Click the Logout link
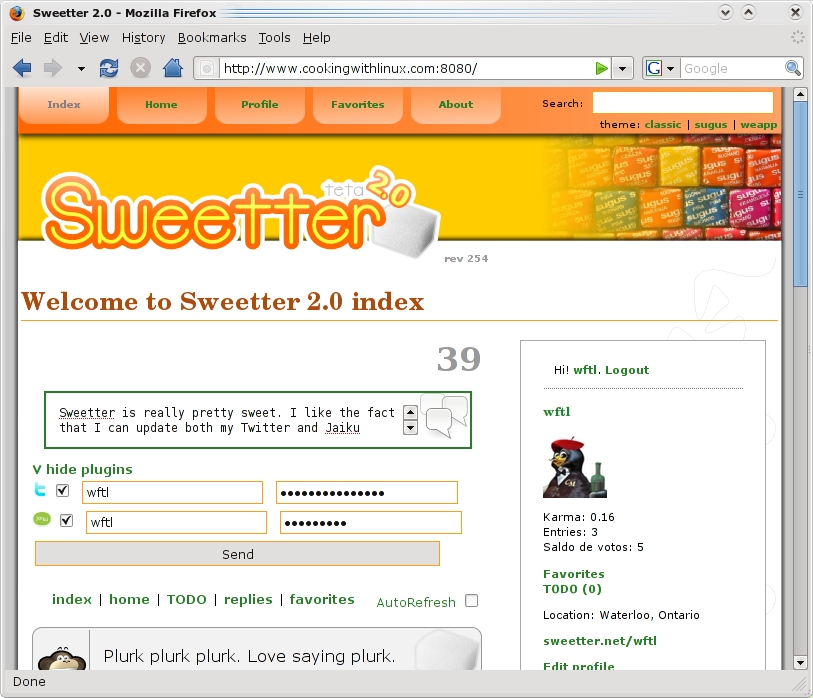Viewport: 813px width, 698px height. (x=627, y=370)
